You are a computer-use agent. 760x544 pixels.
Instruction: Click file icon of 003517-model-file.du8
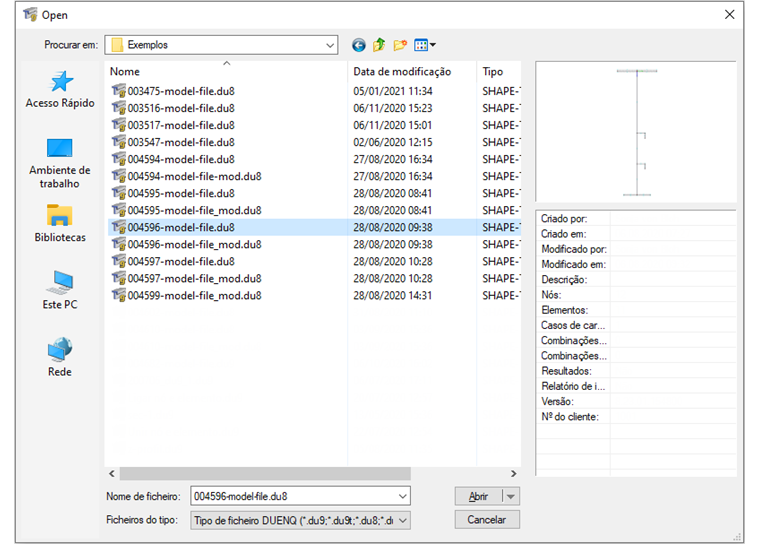[119, 125]
